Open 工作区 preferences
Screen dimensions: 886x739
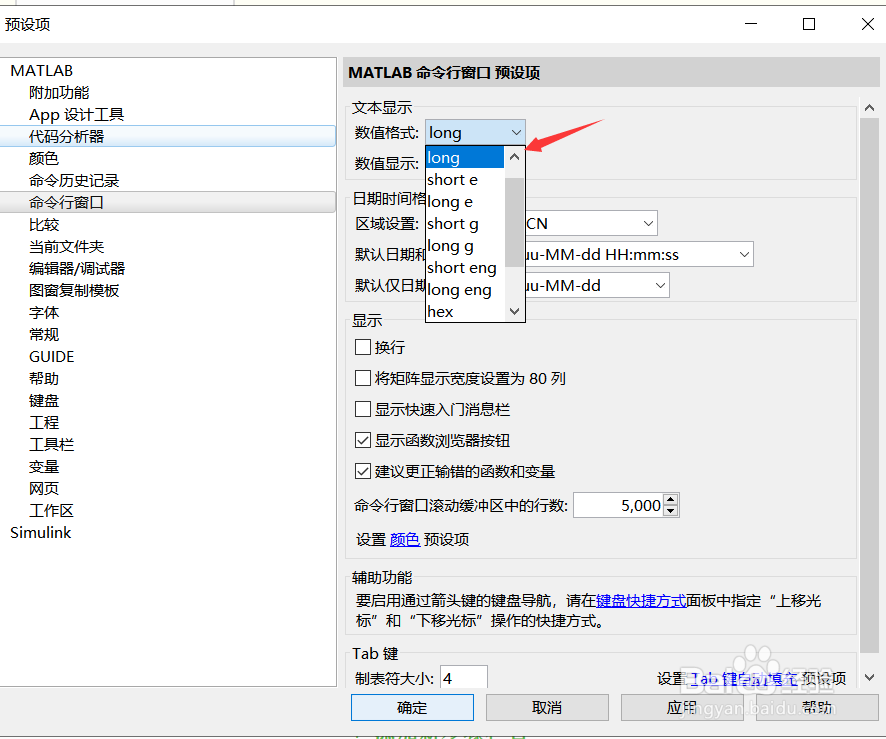coord(51,511)
